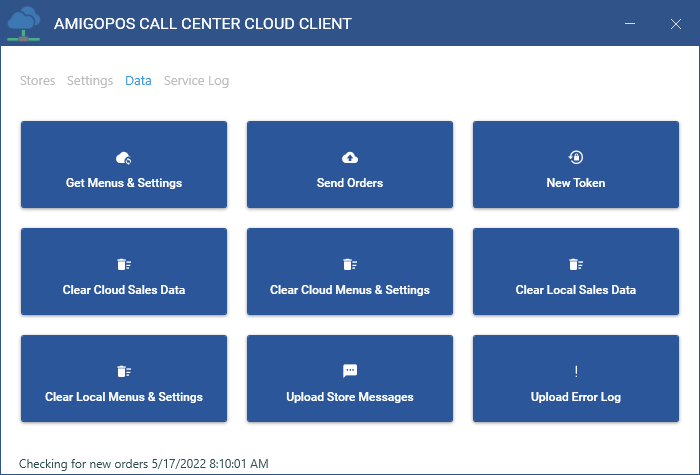Screen dimensions: 700x475
Task: Switch to the Stores tab
Action: point(38,81)
